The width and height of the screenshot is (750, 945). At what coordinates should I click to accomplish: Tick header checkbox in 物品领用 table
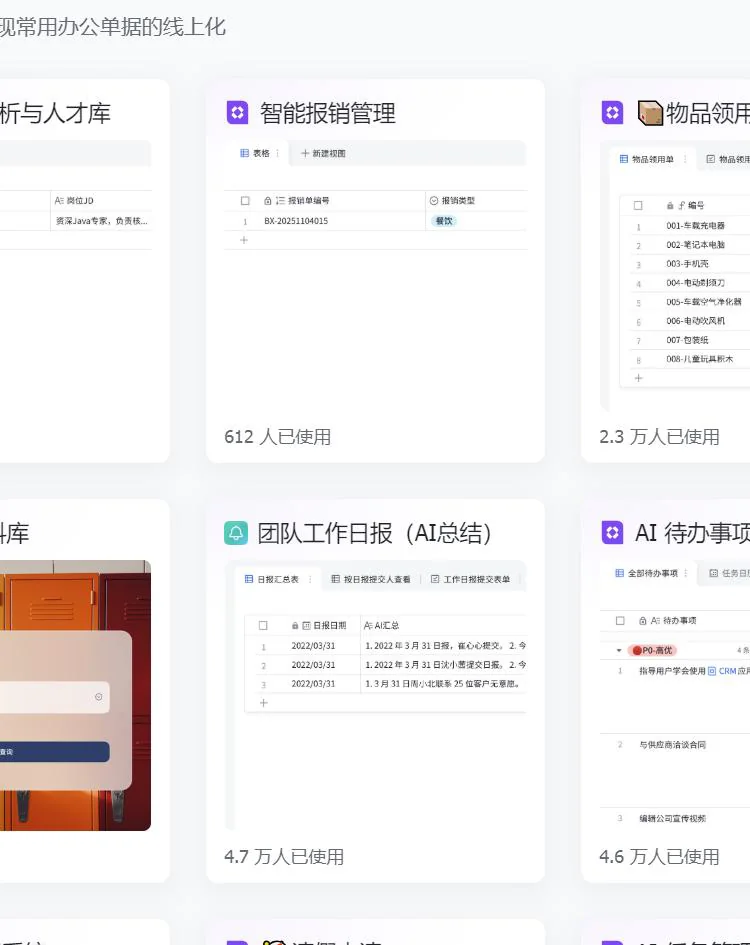point(638,206)
